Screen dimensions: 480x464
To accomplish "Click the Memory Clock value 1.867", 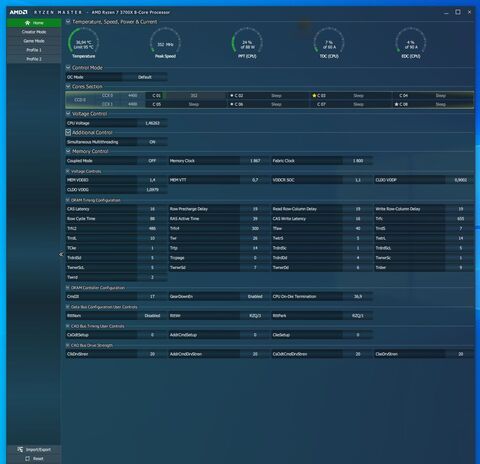I will pyautogui.click(x=255, y=160).
